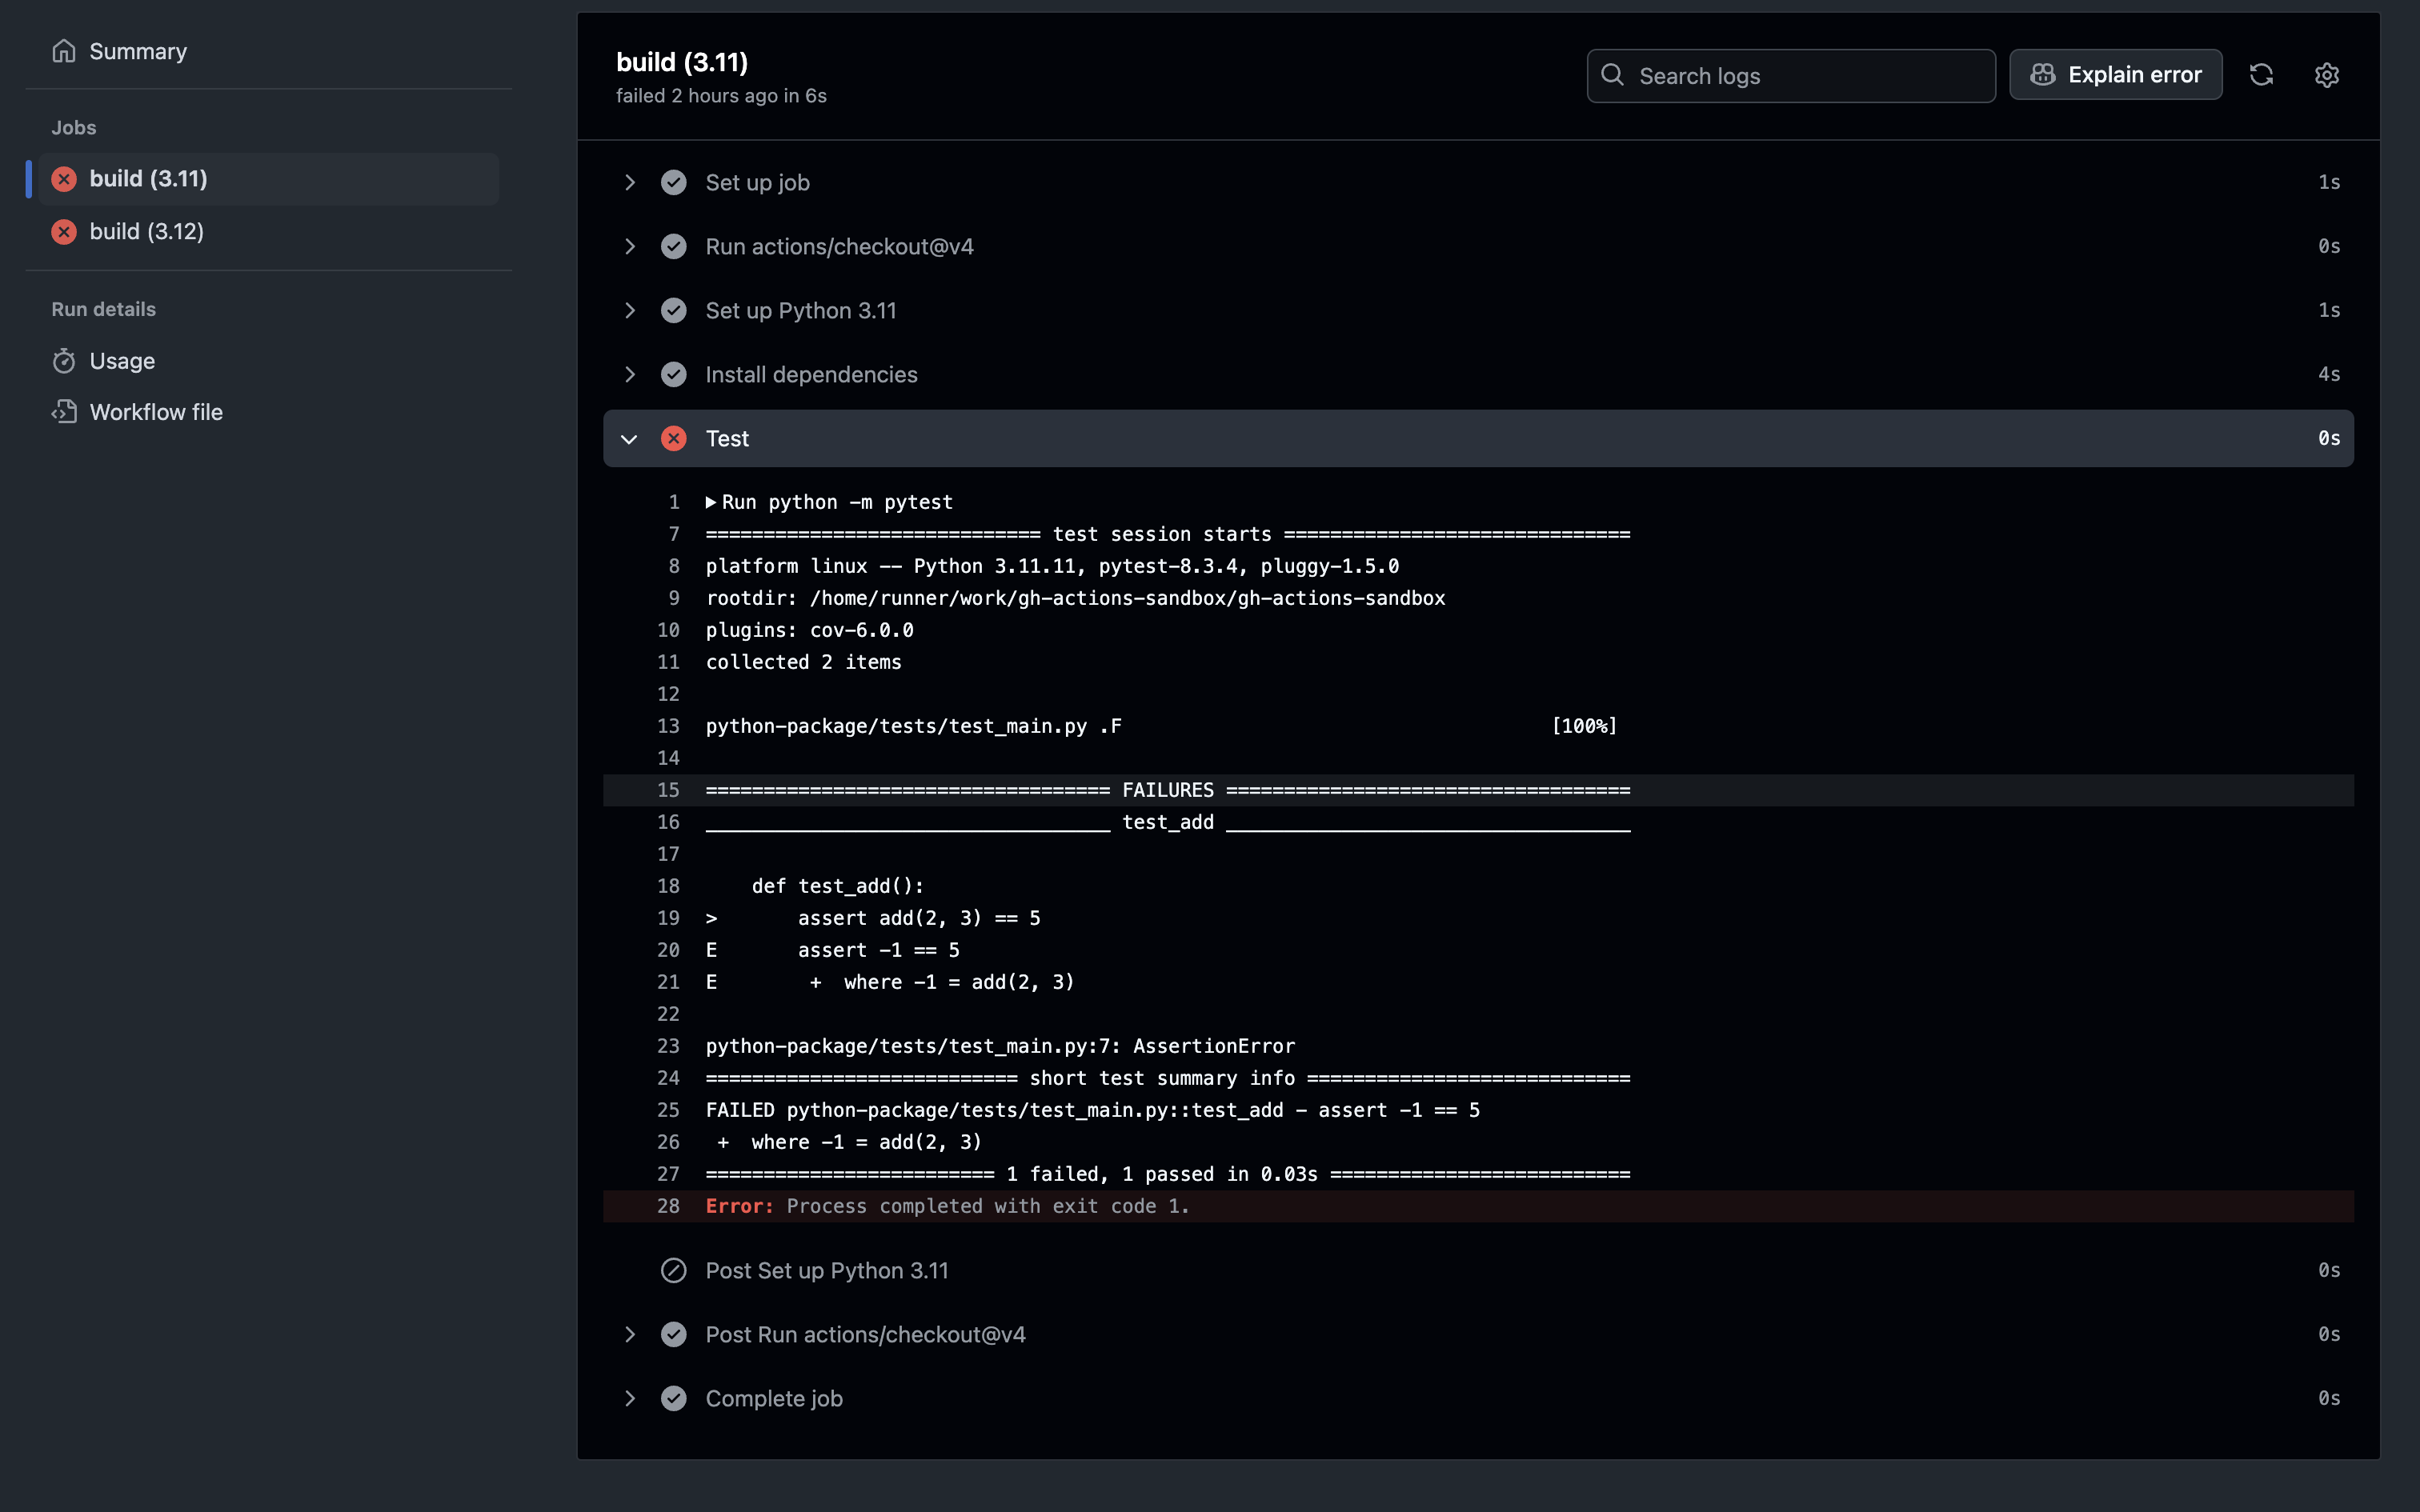
Task: Click the search magnifier icon in logs field
Action: point(1612,75)
